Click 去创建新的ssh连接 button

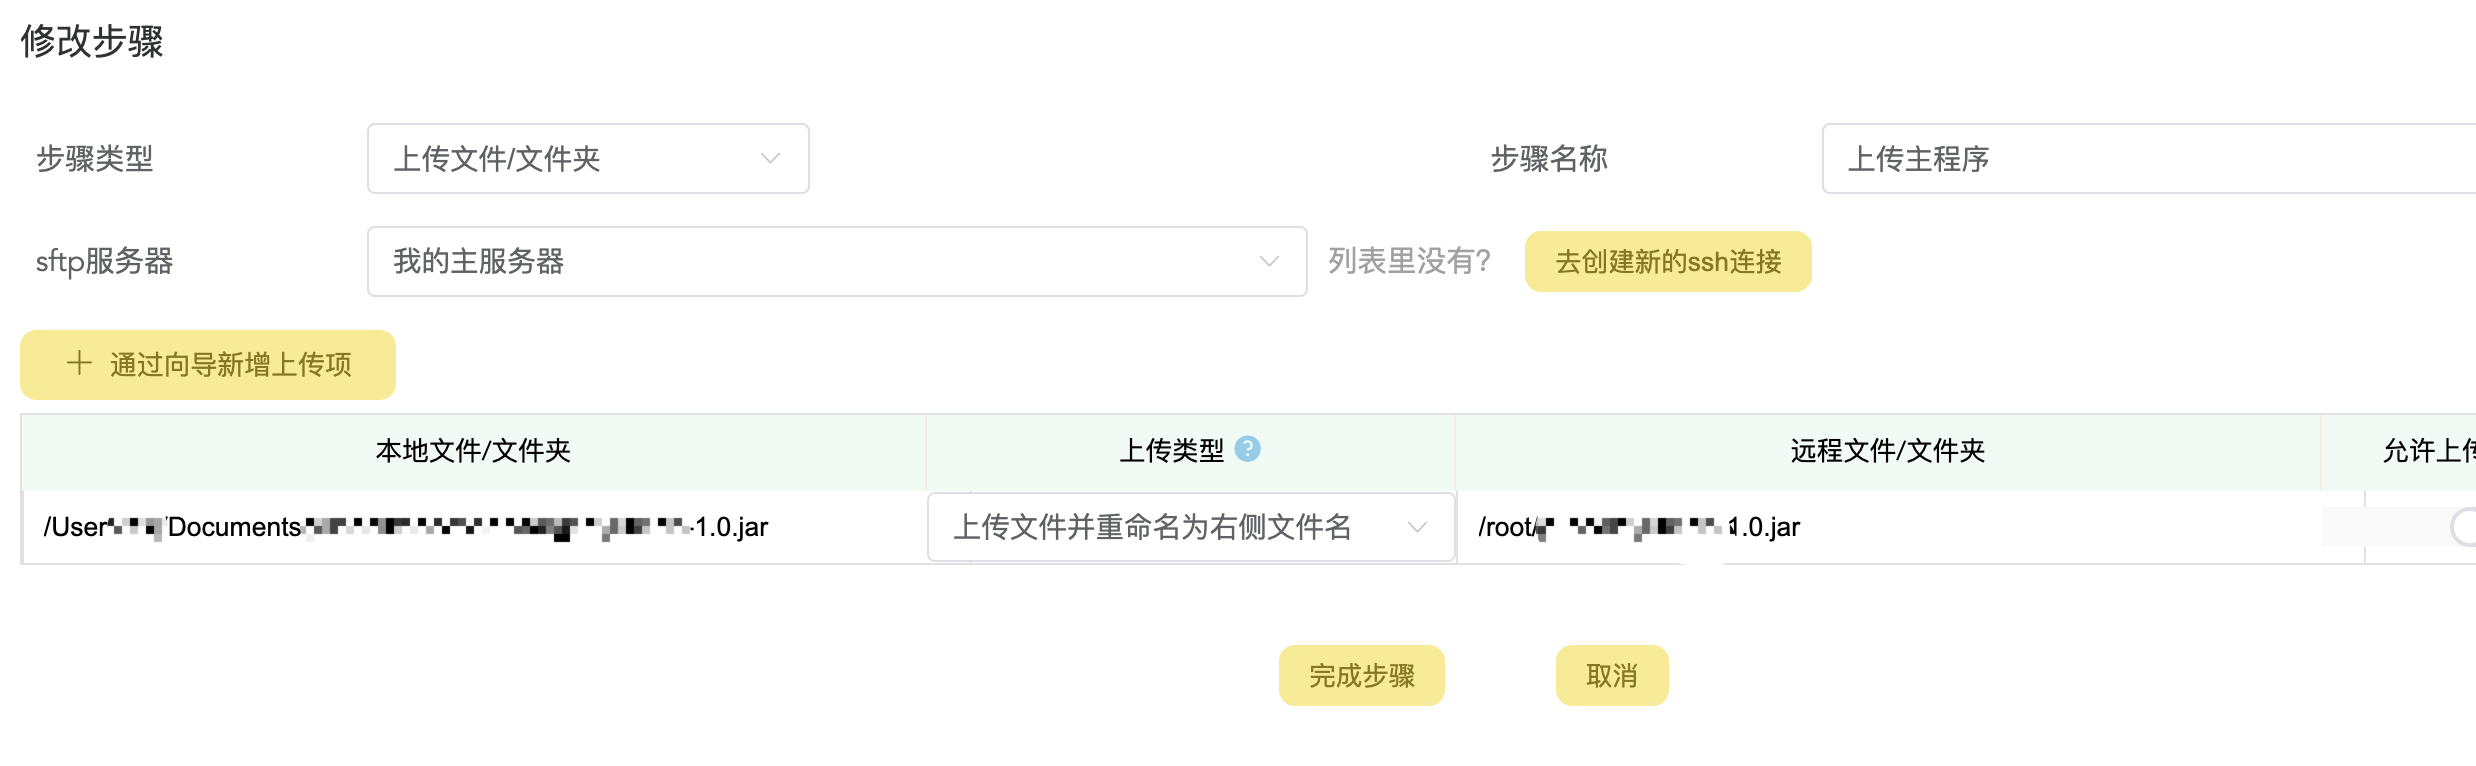[x=1667, y=262]
